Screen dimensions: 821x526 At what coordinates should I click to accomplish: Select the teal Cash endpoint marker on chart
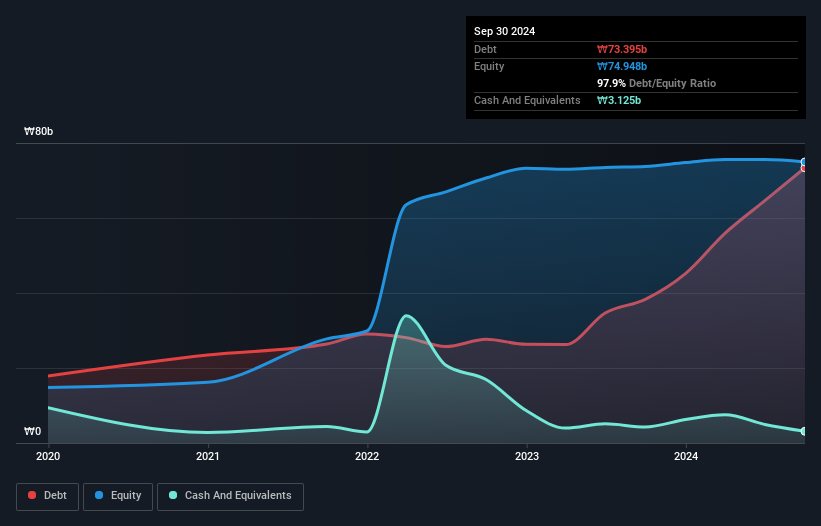click(x=804, y=431)
